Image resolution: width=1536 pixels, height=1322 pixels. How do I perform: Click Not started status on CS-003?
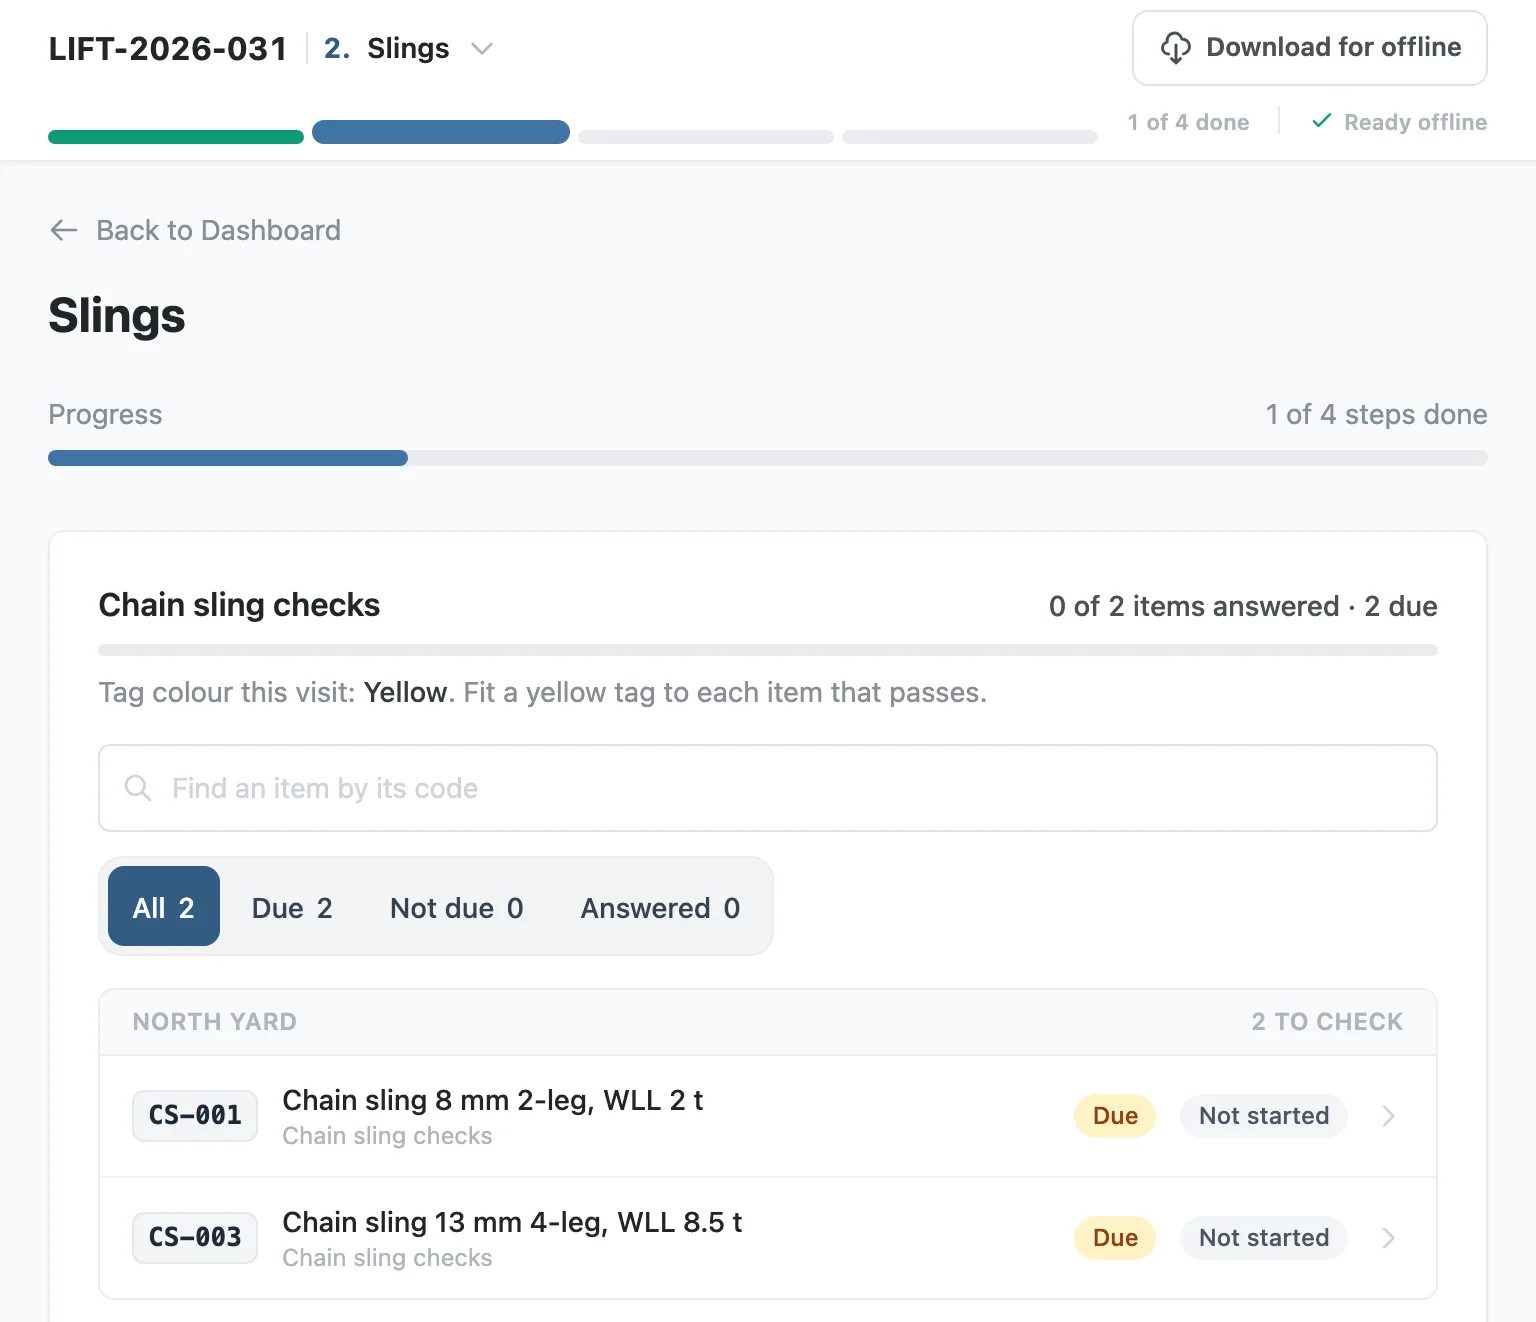(x=1264, y=1238)
